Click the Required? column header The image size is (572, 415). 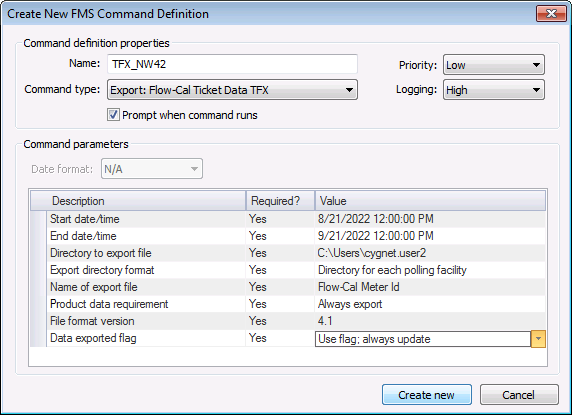(x=280, y=201)
